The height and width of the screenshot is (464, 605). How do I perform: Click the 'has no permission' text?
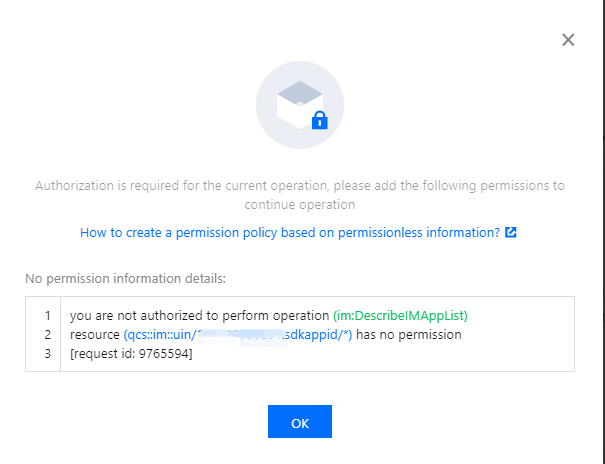click(x=409, y=335)
